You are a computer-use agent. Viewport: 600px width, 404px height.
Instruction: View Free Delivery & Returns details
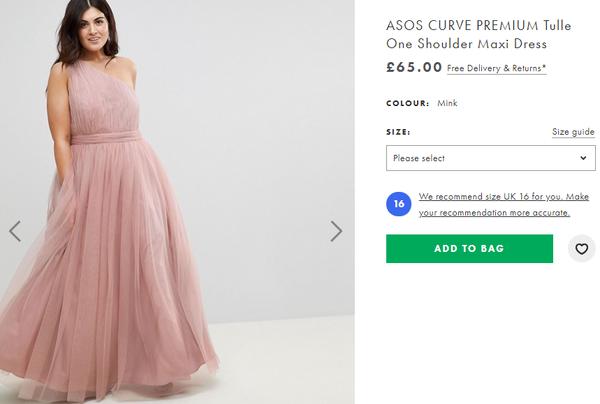[x=497, y=69]
